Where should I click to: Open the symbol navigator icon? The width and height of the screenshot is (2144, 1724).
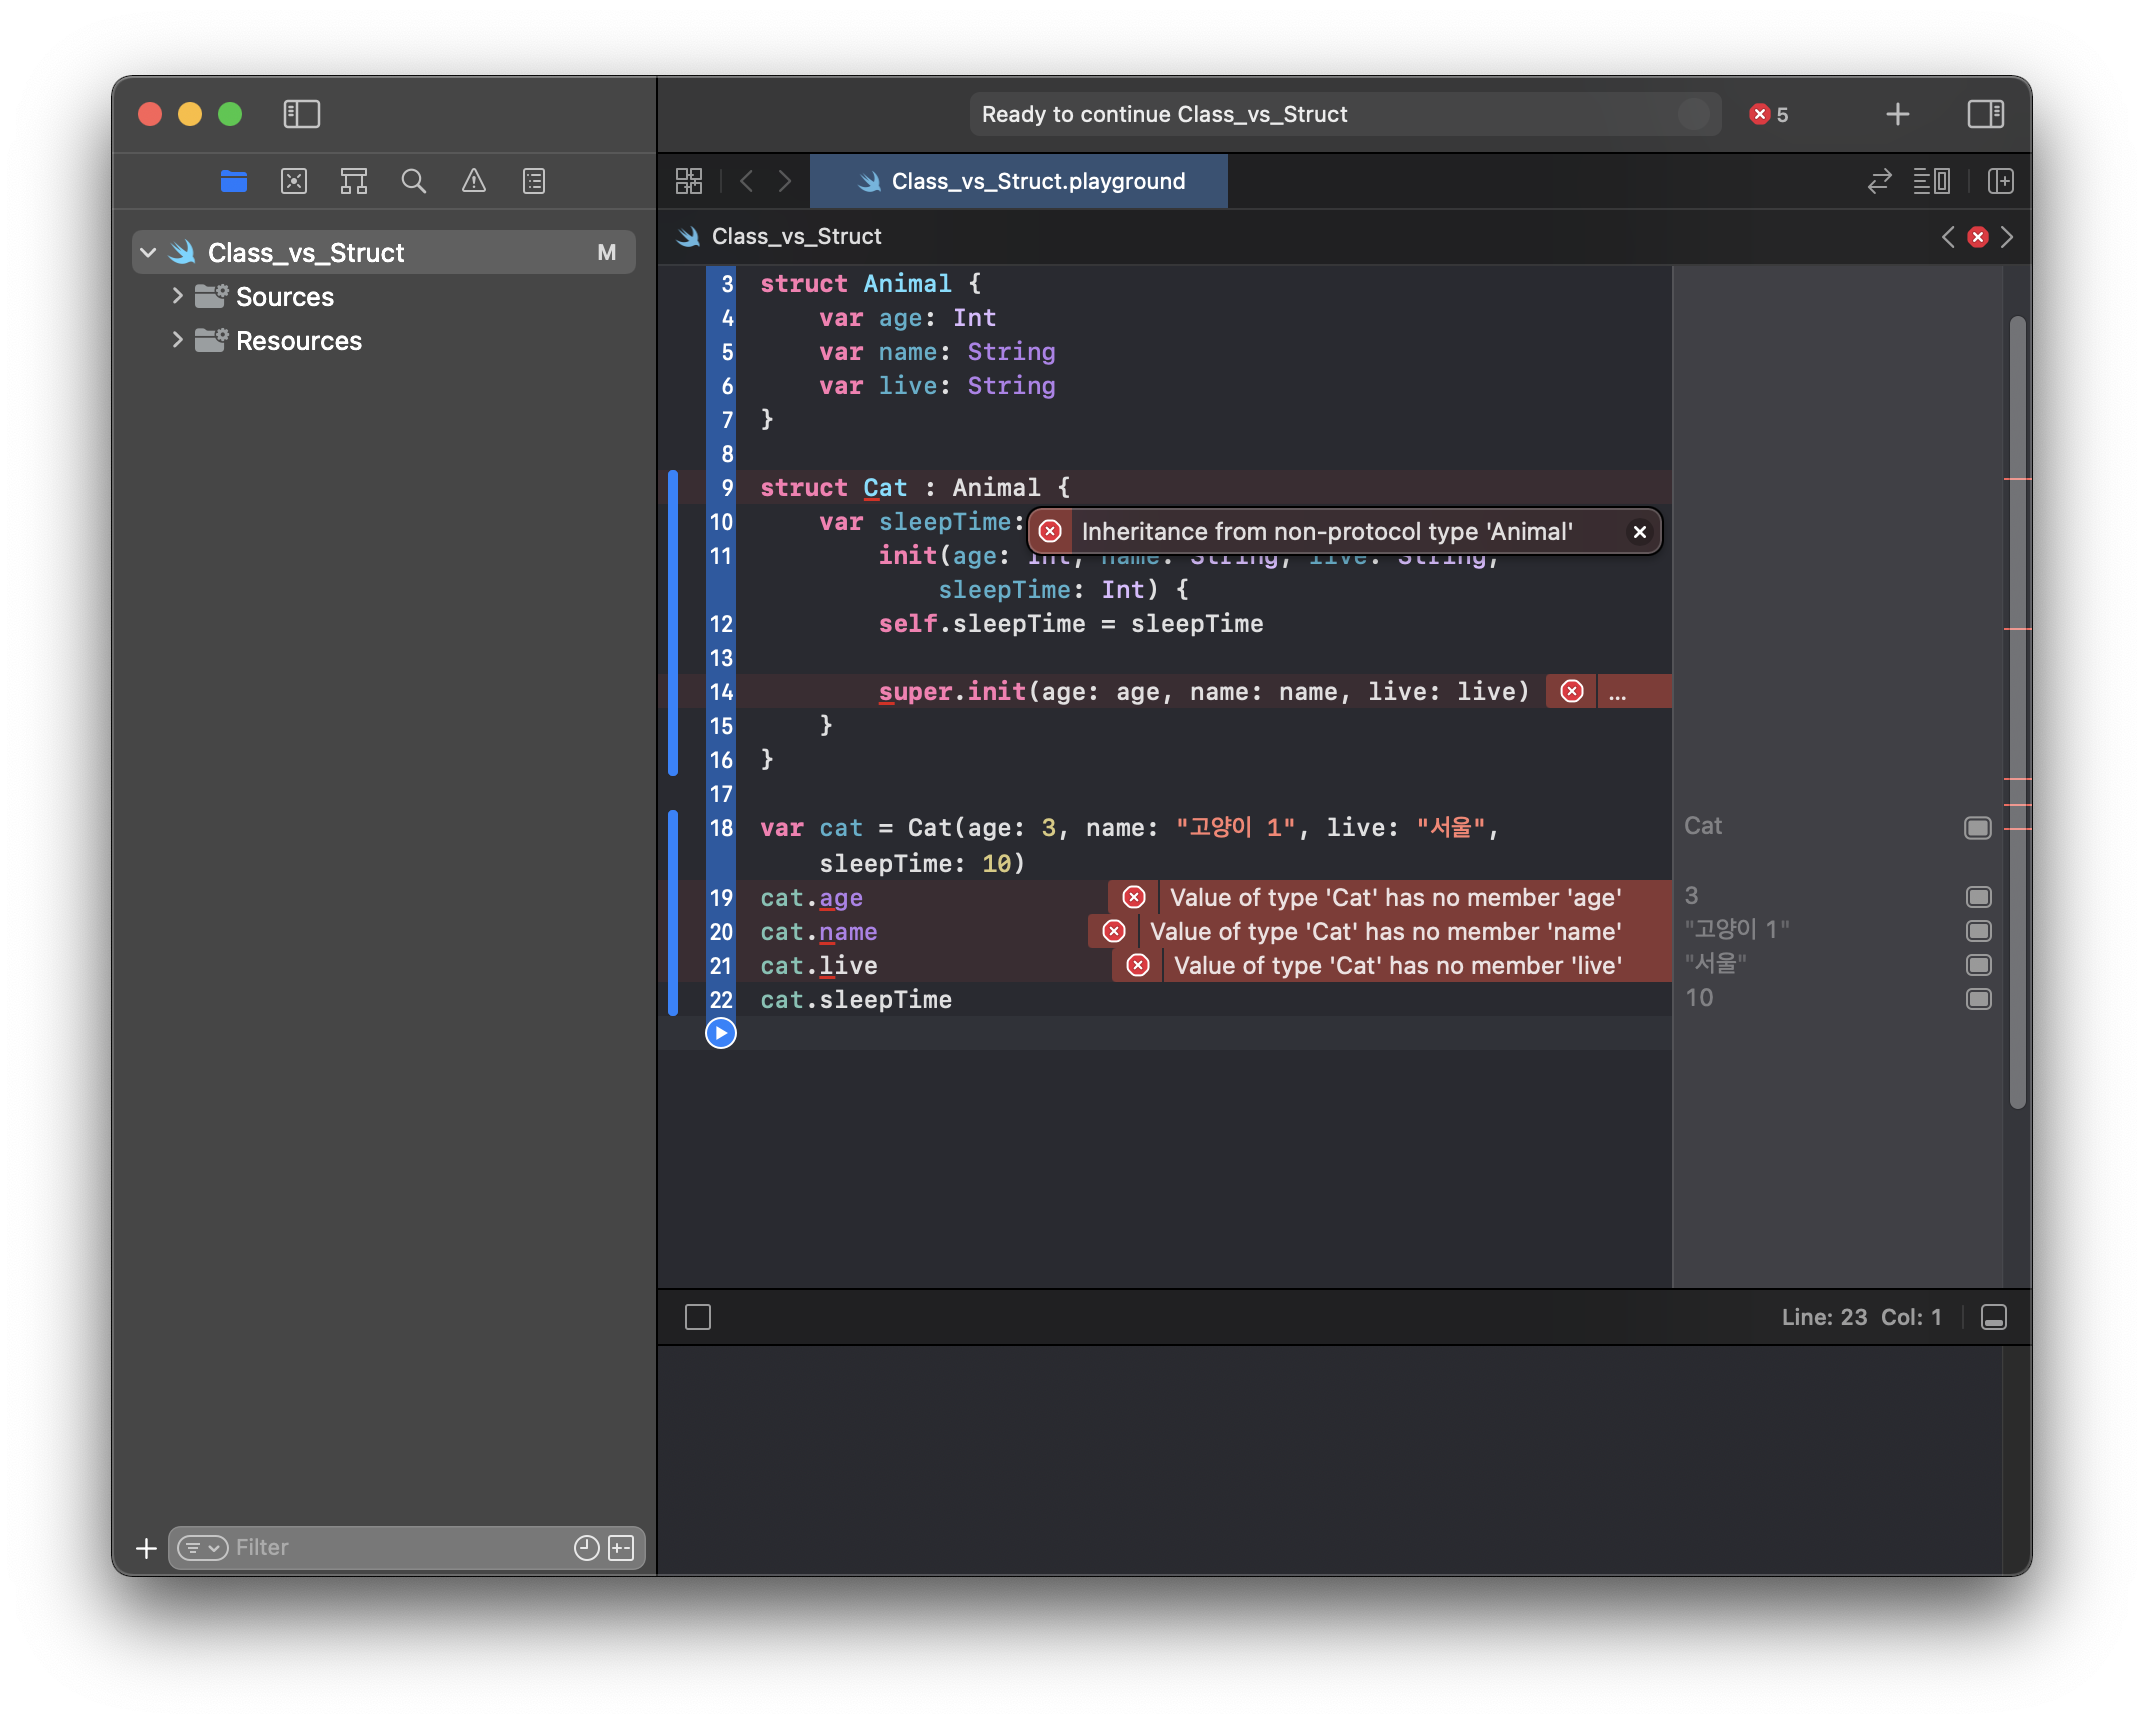(353, 181)
